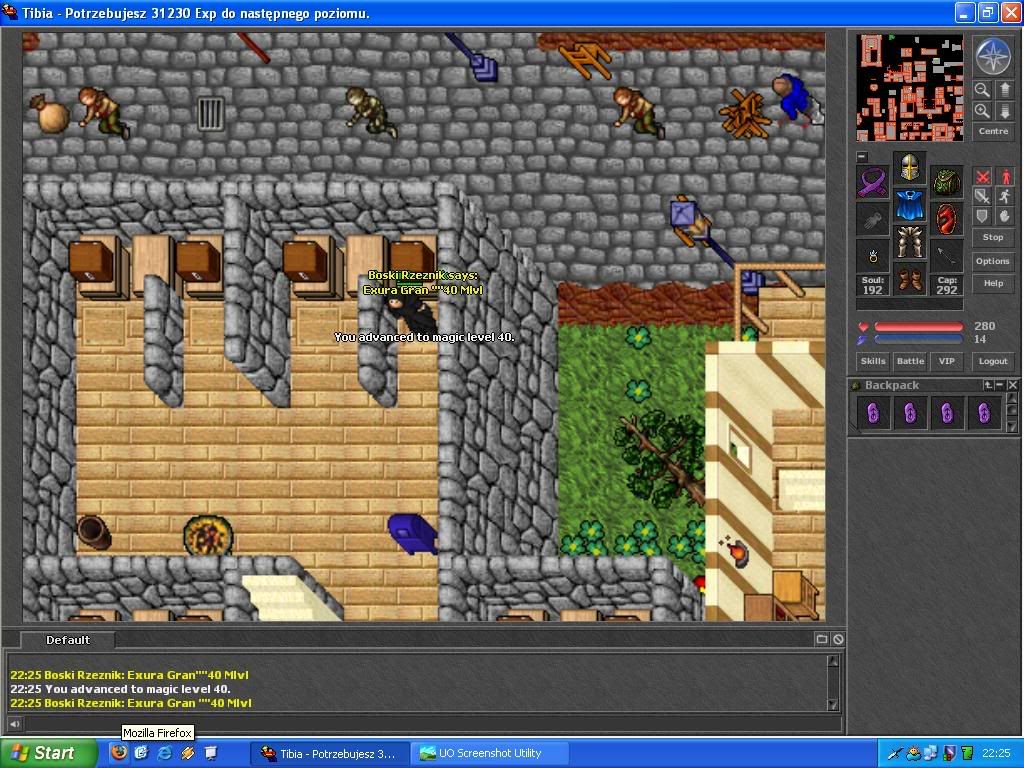The image size is (1024, 768).
Task: Click the ignore list icon in console
Action: point(839,639)
